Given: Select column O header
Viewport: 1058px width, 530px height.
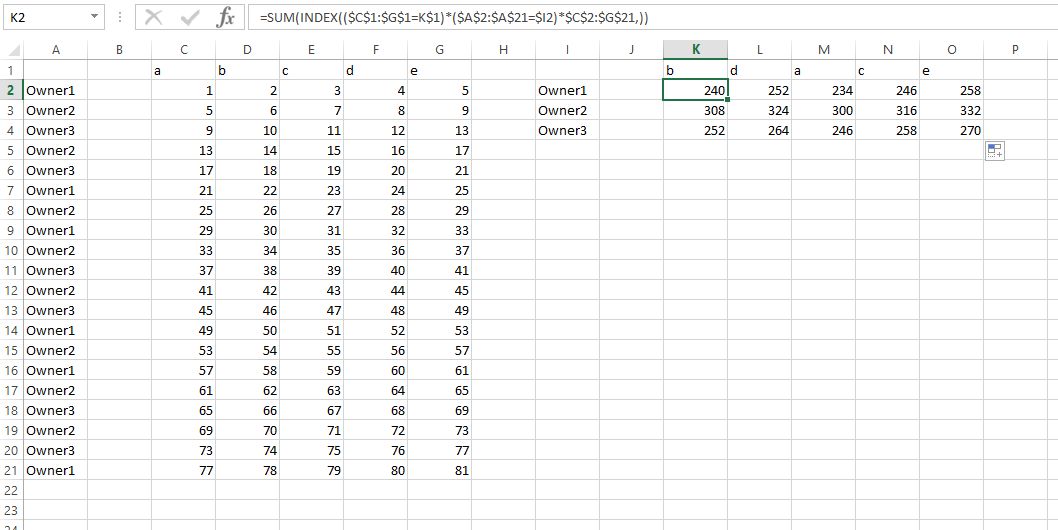Looking at the screenshot, I should pos(951,49).
